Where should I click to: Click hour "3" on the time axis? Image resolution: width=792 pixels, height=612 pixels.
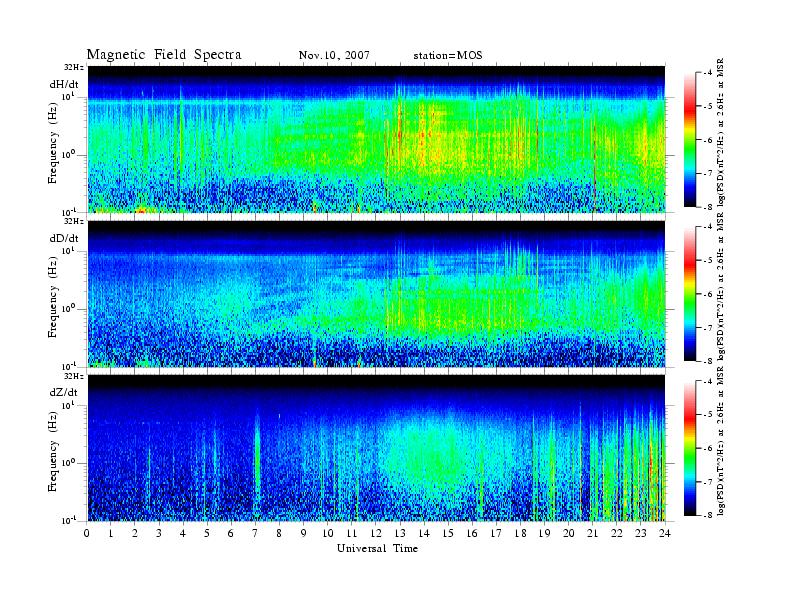[159, 533]
